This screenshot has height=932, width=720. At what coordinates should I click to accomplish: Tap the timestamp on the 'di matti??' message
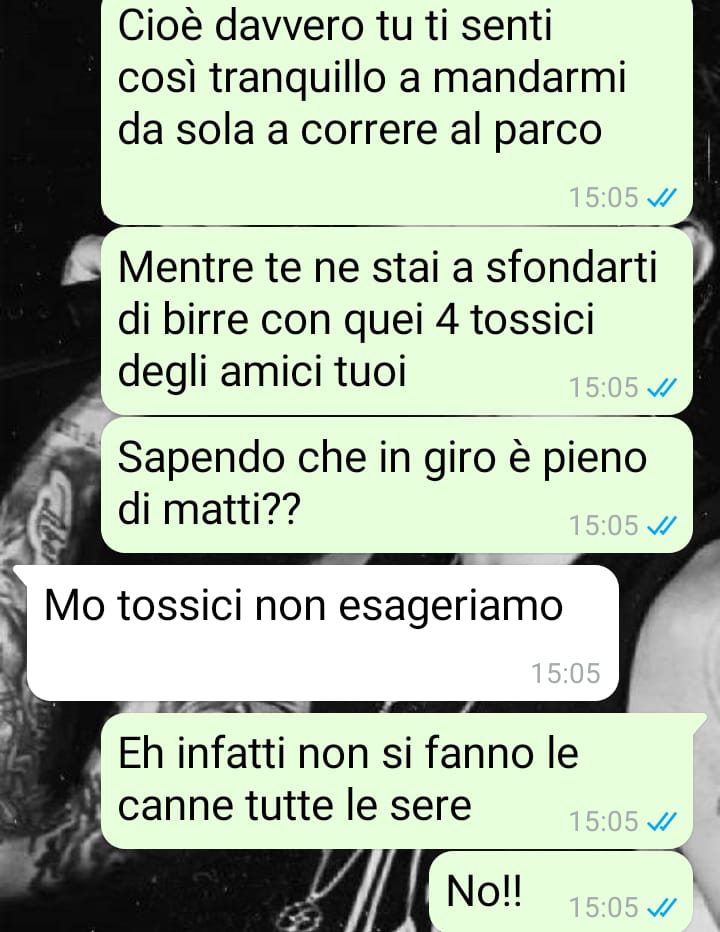click(x=603, y=525)
